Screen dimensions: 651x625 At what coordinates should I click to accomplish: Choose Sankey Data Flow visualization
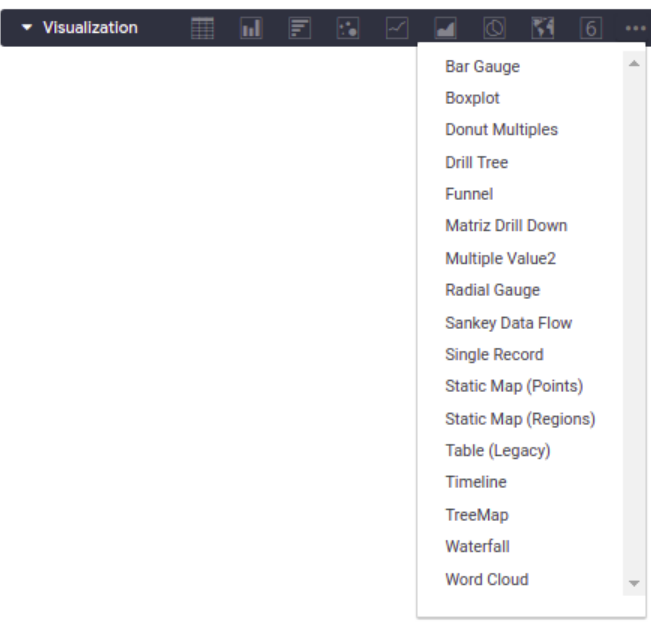click(x=508, y=323)
